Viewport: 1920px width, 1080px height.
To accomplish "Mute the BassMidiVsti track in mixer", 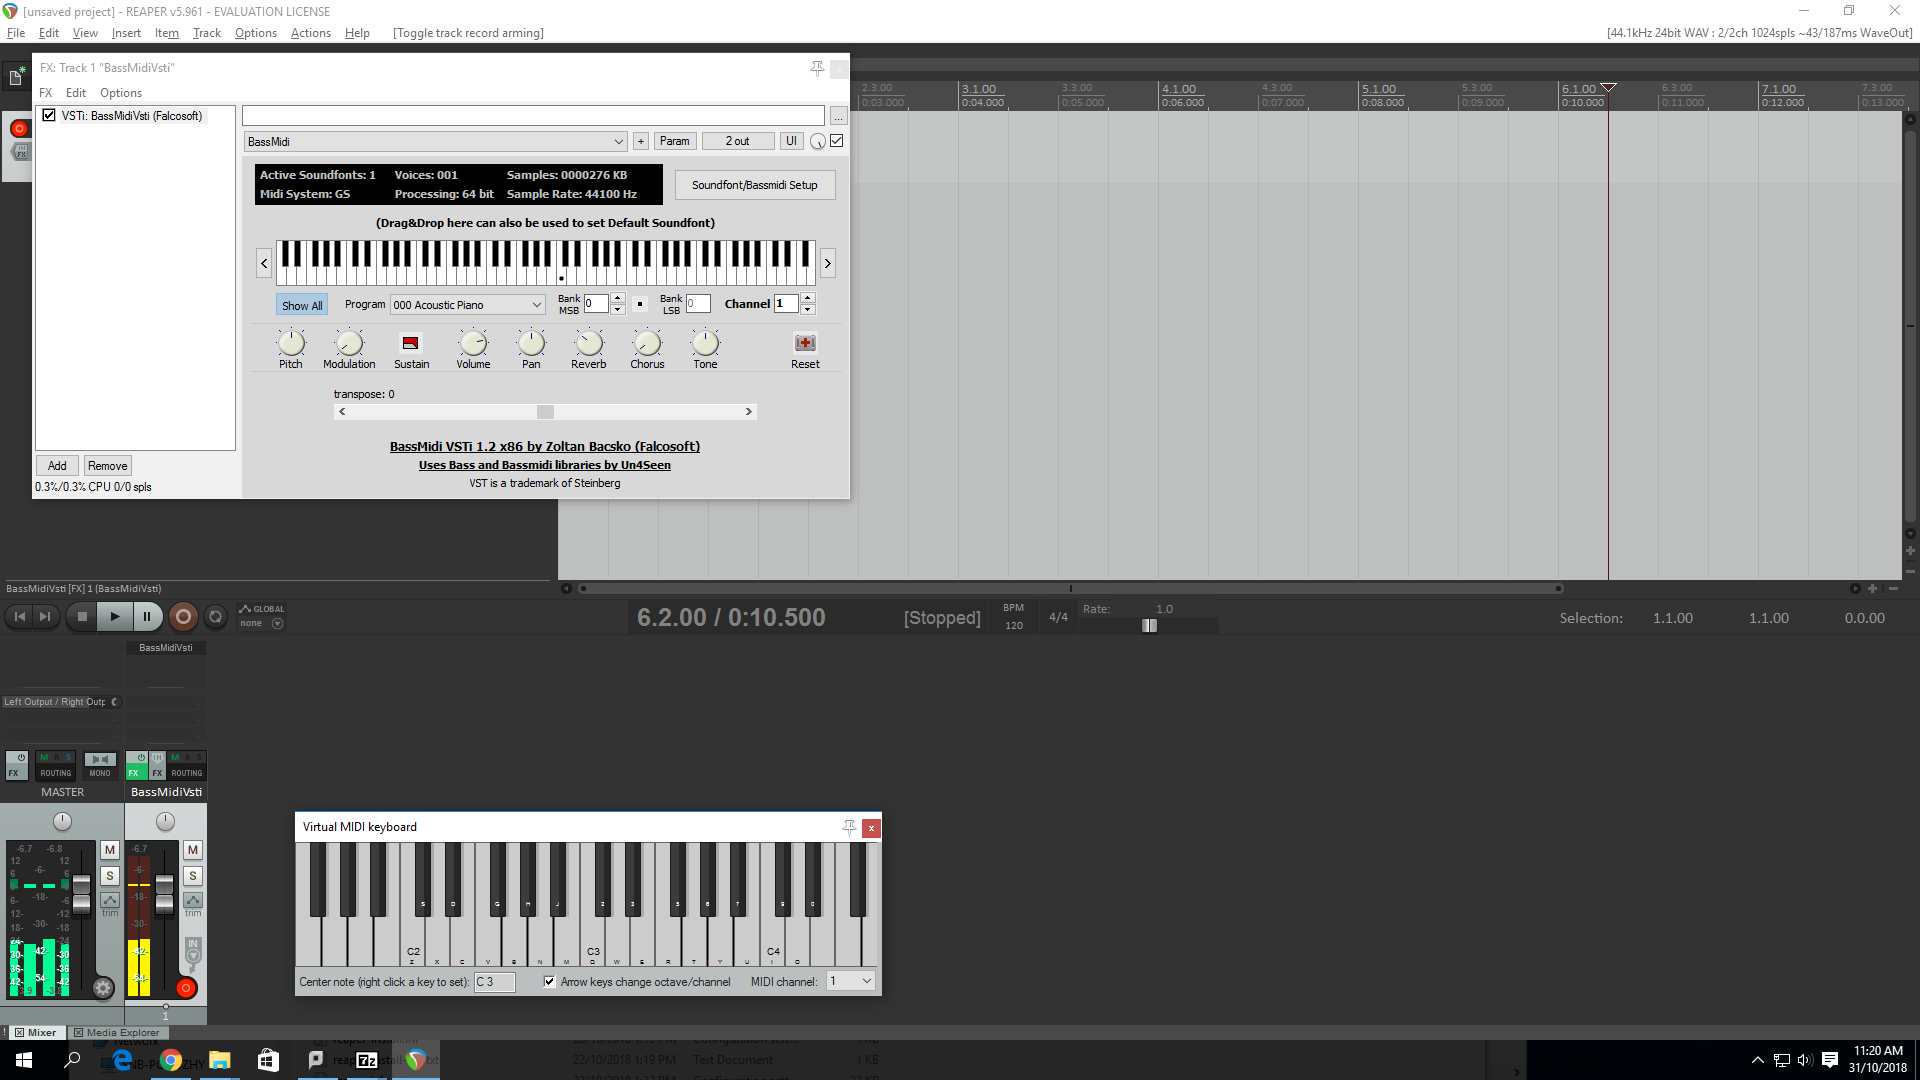I will [x=193, y=850].
